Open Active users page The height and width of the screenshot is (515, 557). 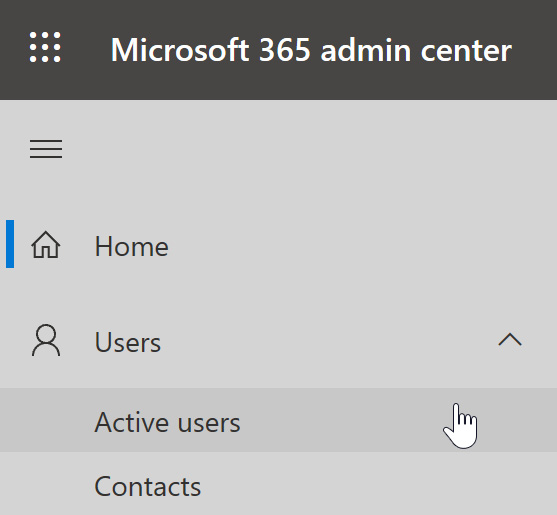click(x=278, y=420)
